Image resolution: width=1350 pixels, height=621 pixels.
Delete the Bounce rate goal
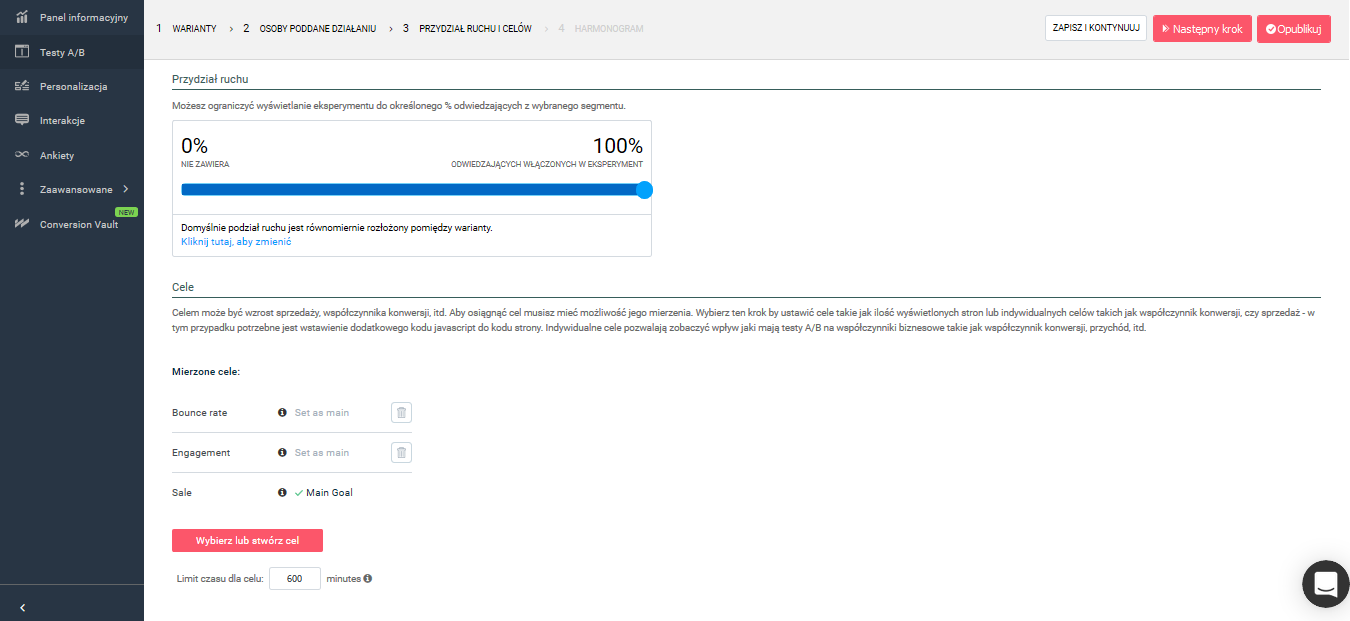(x=401, y=412)
